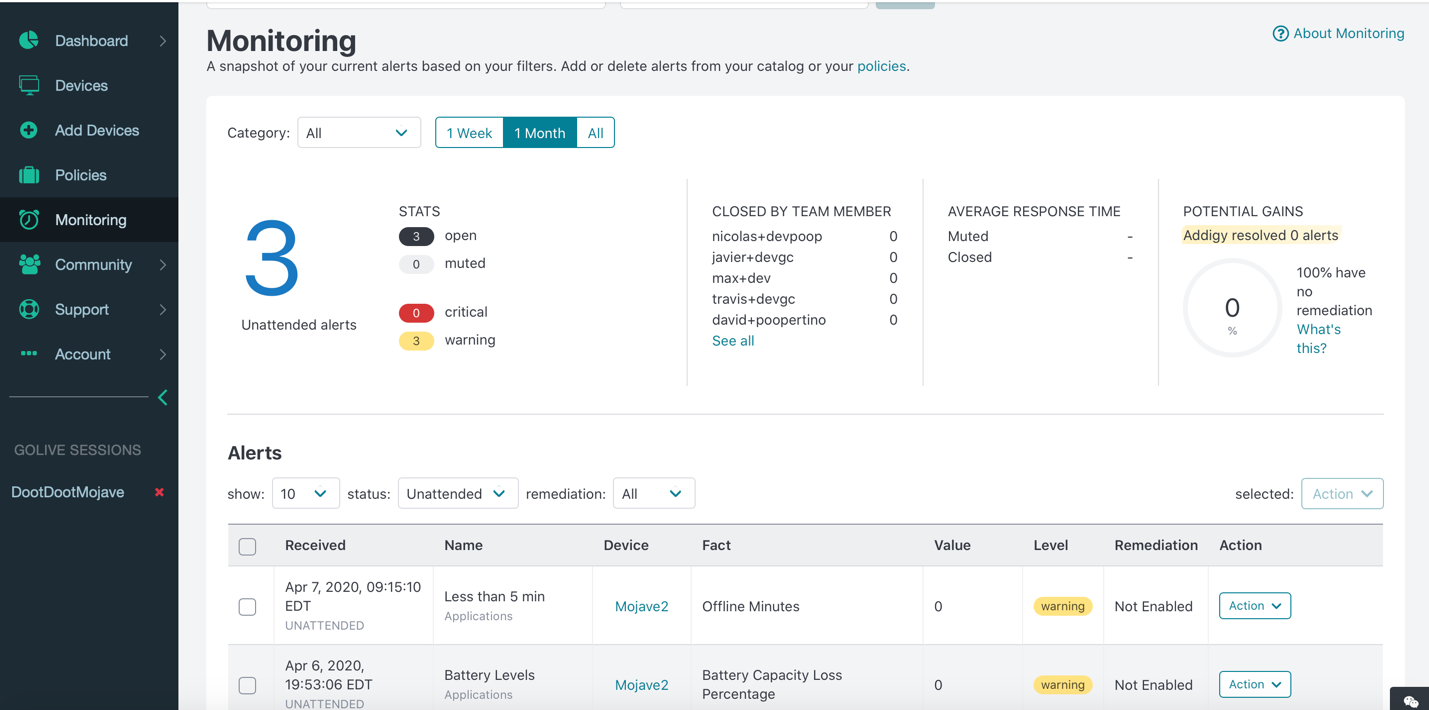Click the Dashboard pie chart icon
This screenshot has width=1429, height=710.
coord(29,40)
